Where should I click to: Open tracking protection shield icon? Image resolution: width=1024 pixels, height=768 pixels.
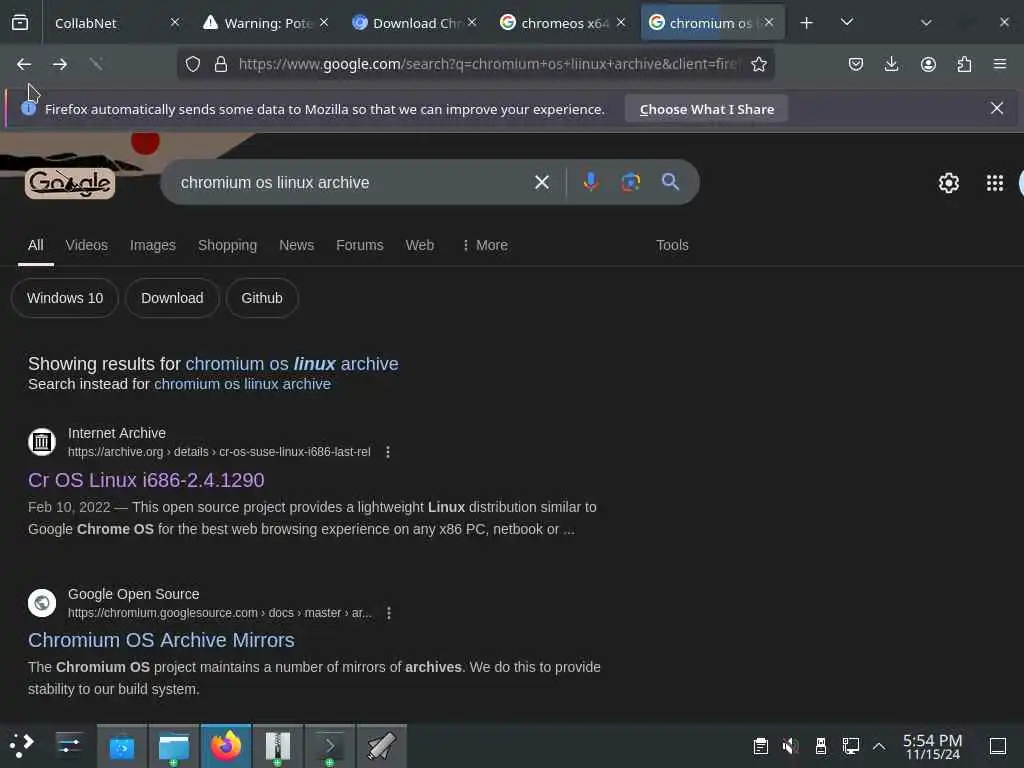pos(193,64)
